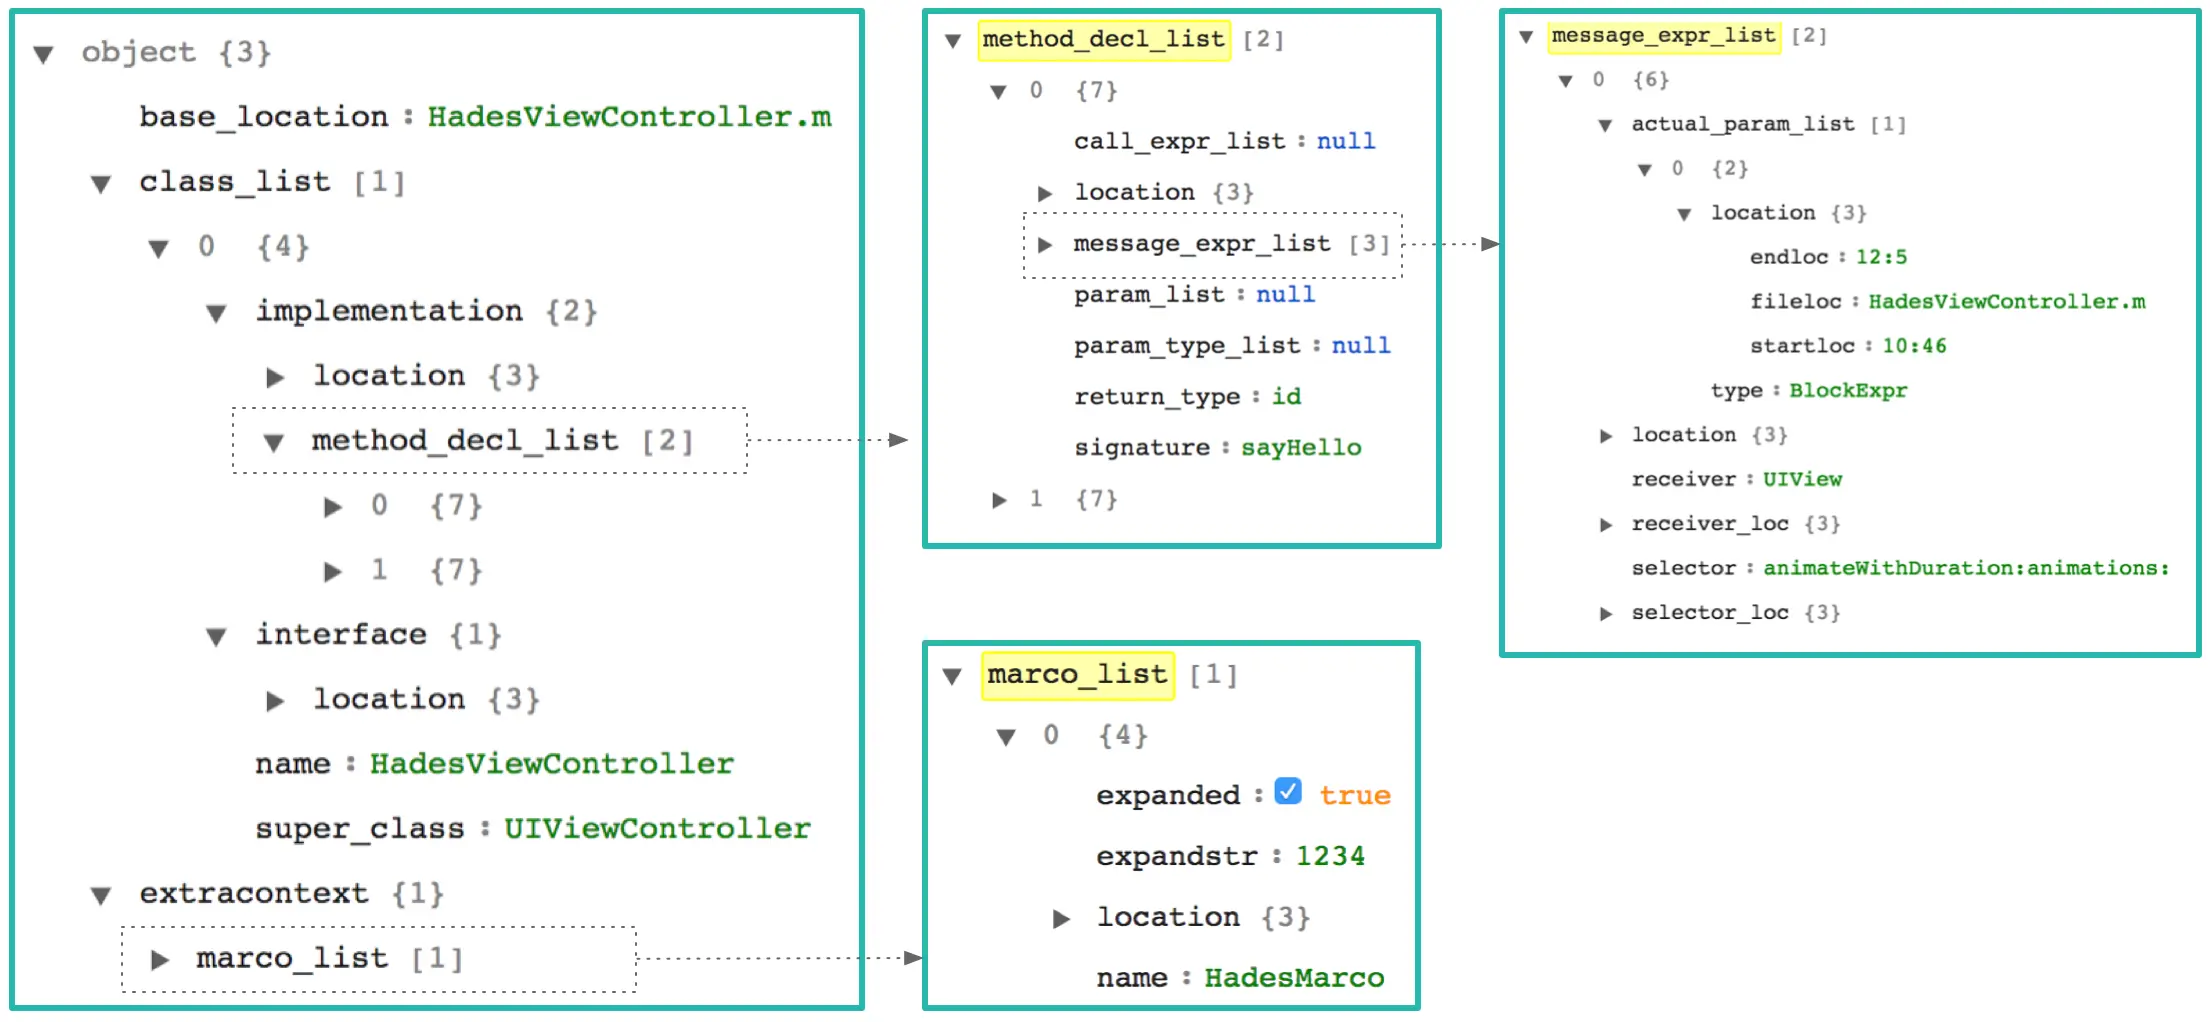Image resolution: width=2210 pixels, height=1022 pixels.
Task: Expand "1 {7}" directly above the interface node
Action: (333, 571)
